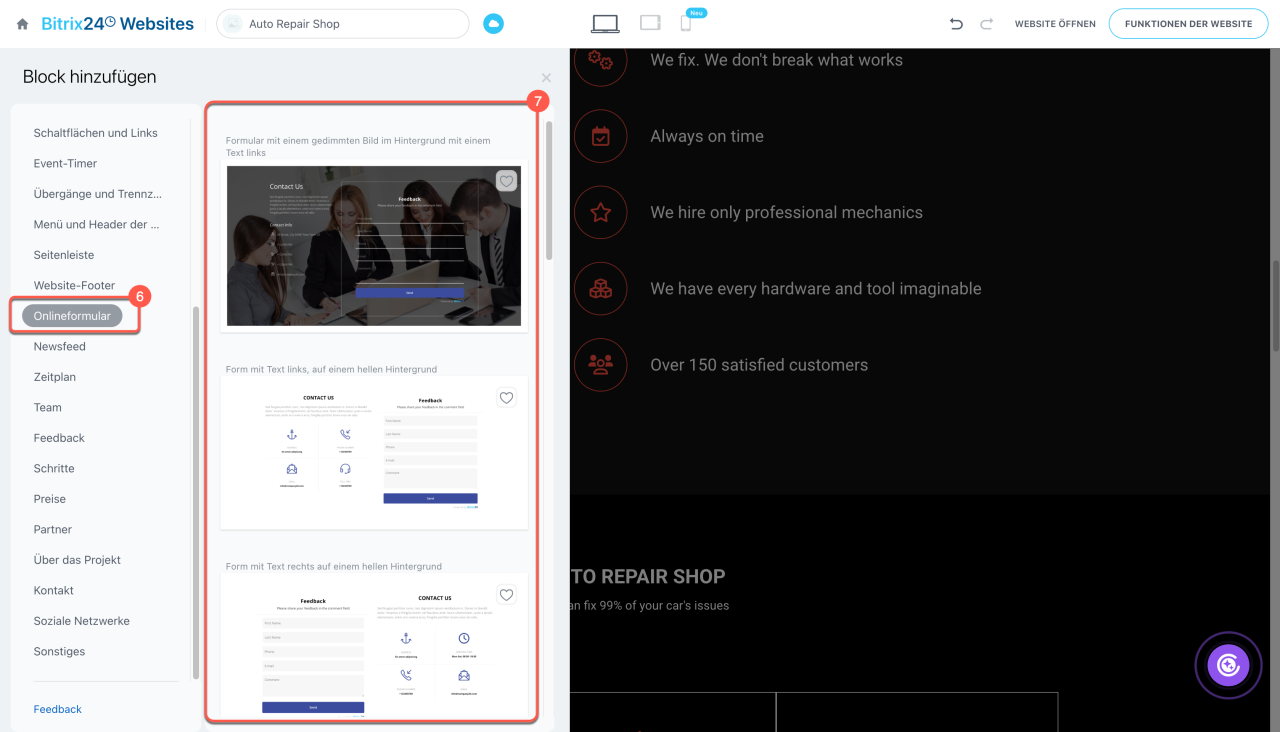Select the Newsfeed category
The image size is (1280, 732).
[60, 347]
